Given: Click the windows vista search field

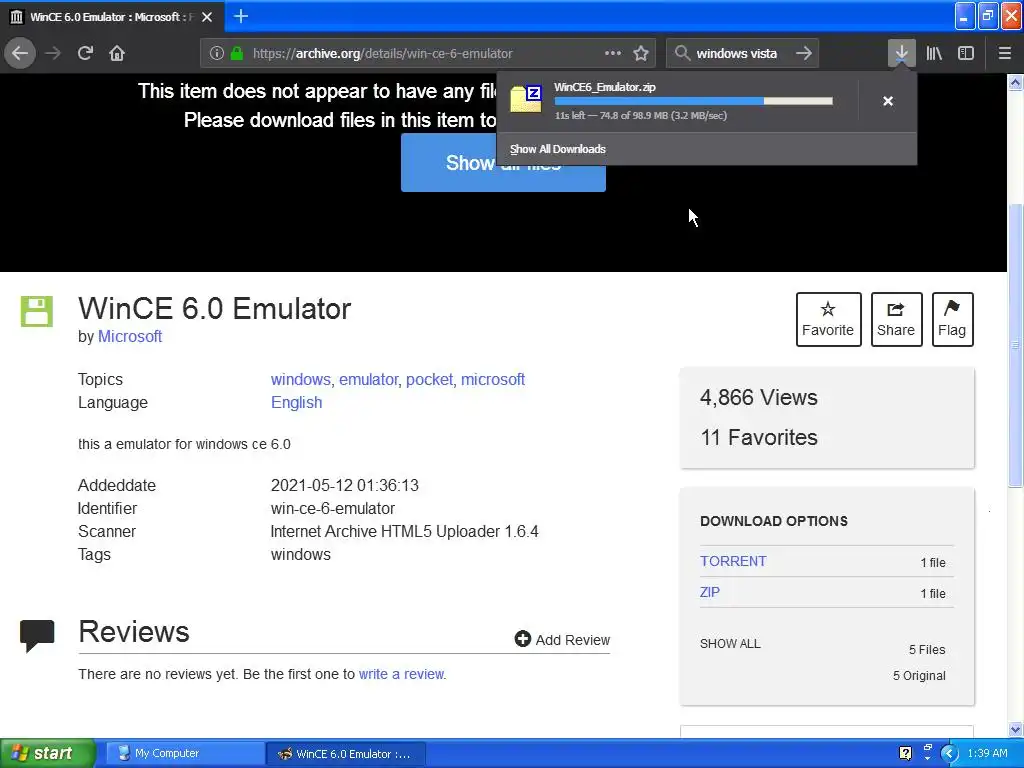Looking at the screenshot, I should coord(741,54).
